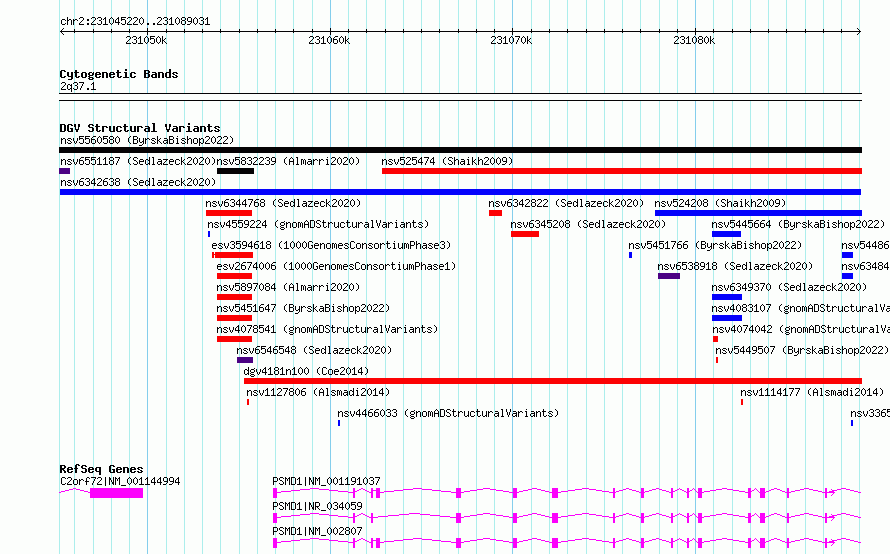This screenshot has height=554, width=890.
Task: Click the purple nsv6538918 variant bar
Action: [x=669, y=276]
